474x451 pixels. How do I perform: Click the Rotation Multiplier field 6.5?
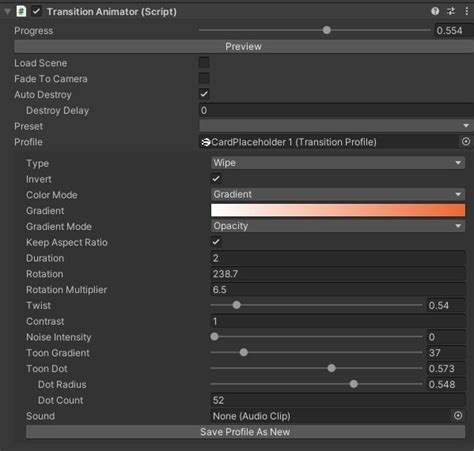[x=338, y=289]
